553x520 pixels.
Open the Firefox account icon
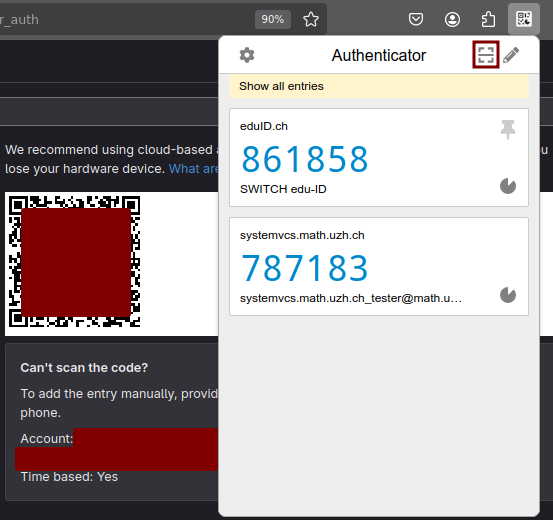point(452,19)
